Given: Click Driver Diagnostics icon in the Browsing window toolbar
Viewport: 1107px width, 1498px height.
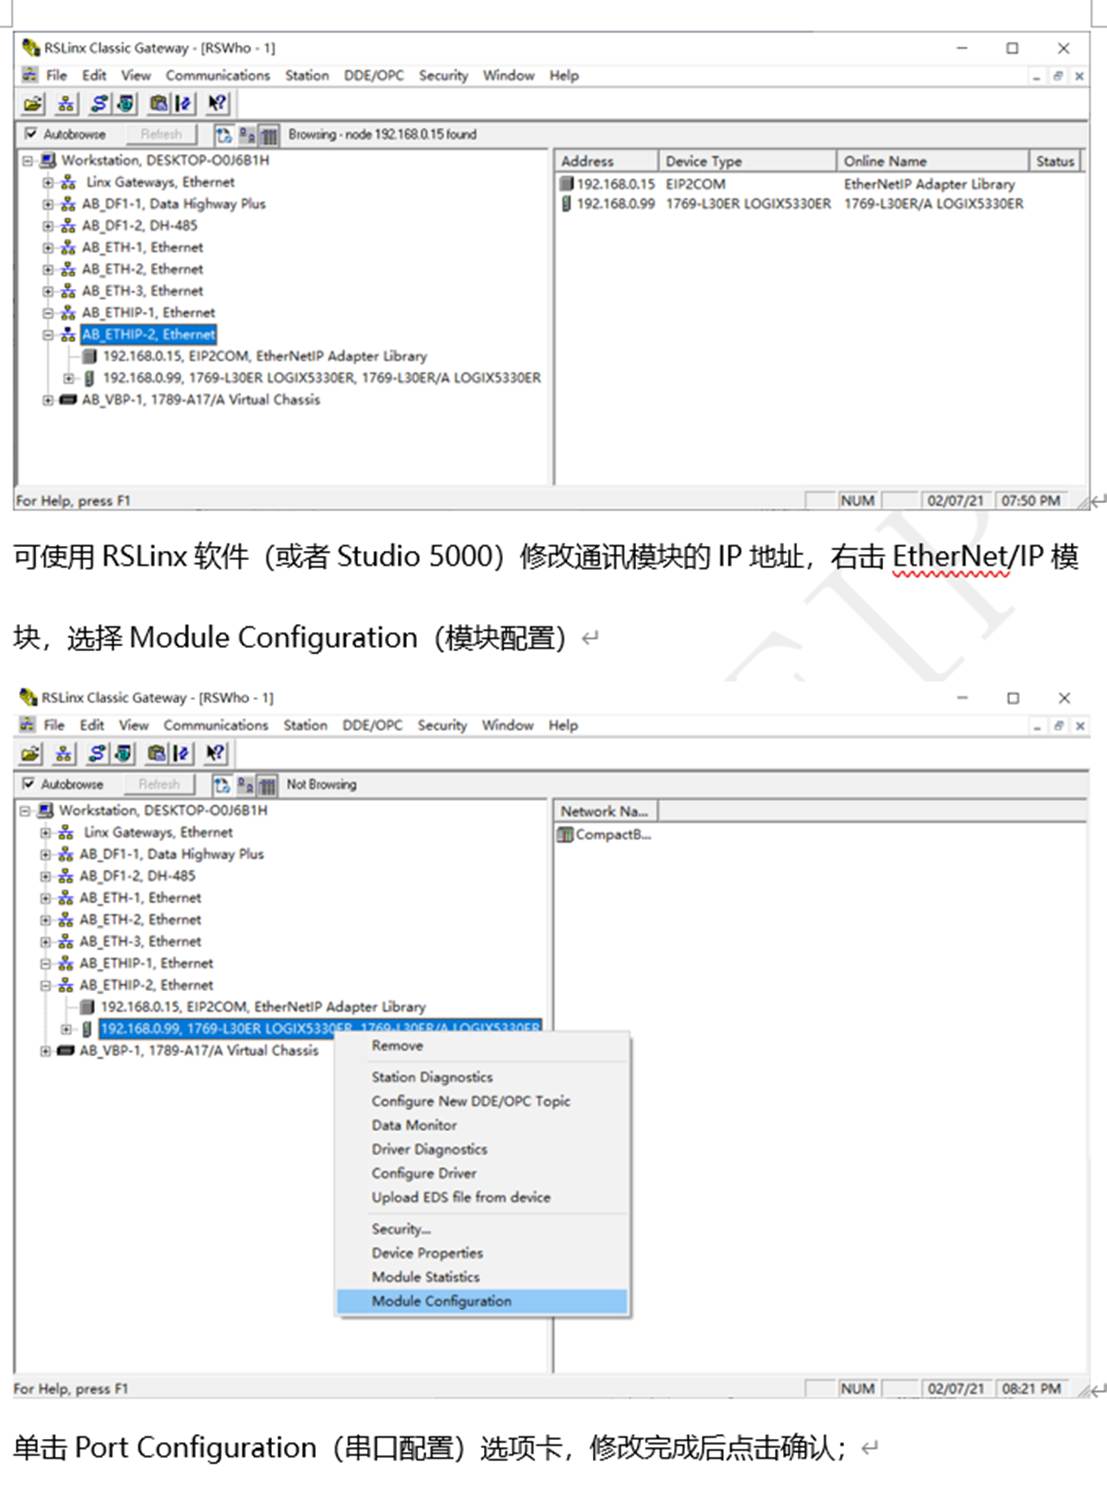Looking at the screenshot, I should (125, 103).
